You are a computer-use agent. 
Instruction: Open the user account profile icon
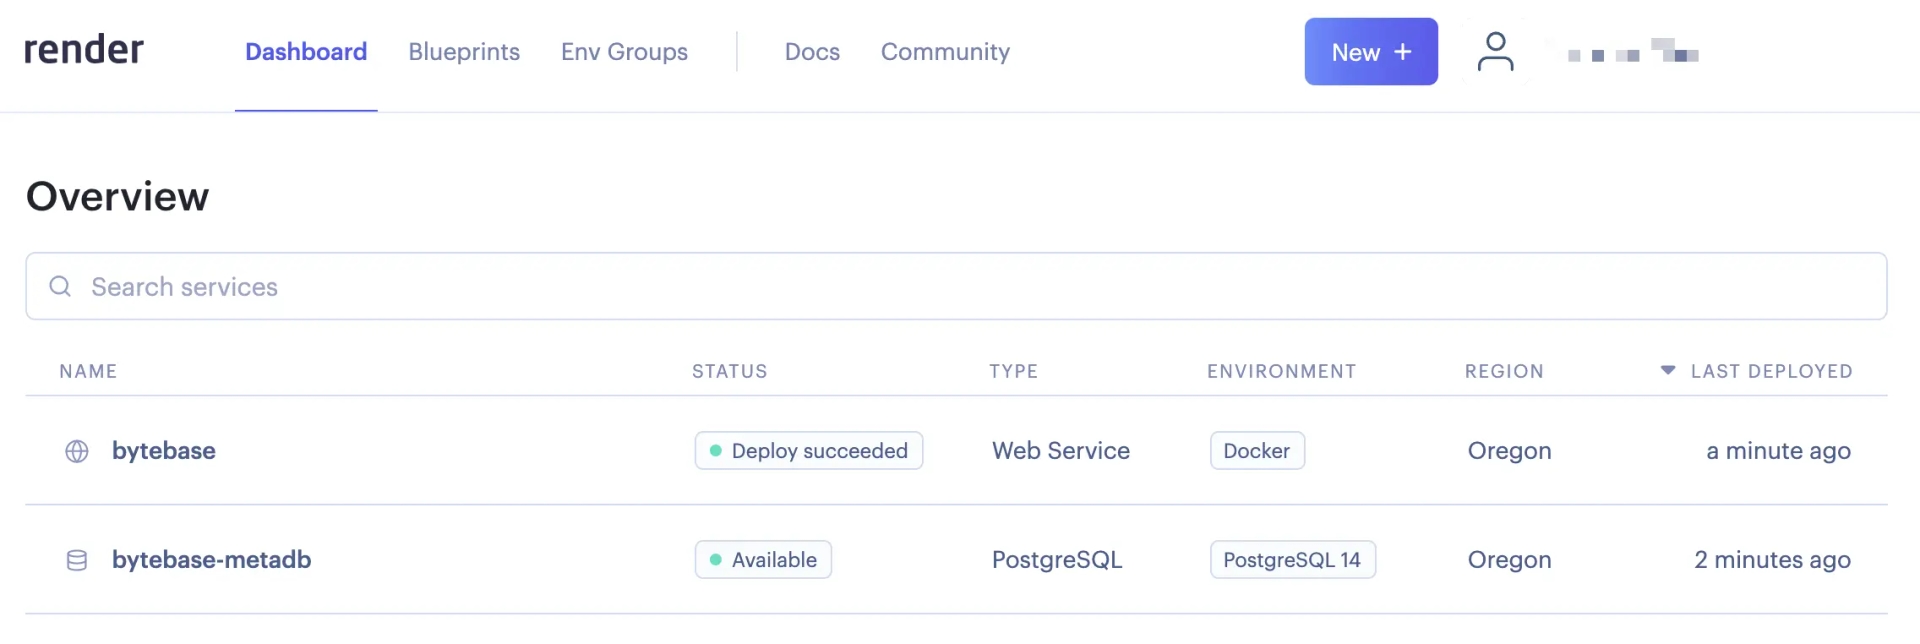coord(1495,52)
